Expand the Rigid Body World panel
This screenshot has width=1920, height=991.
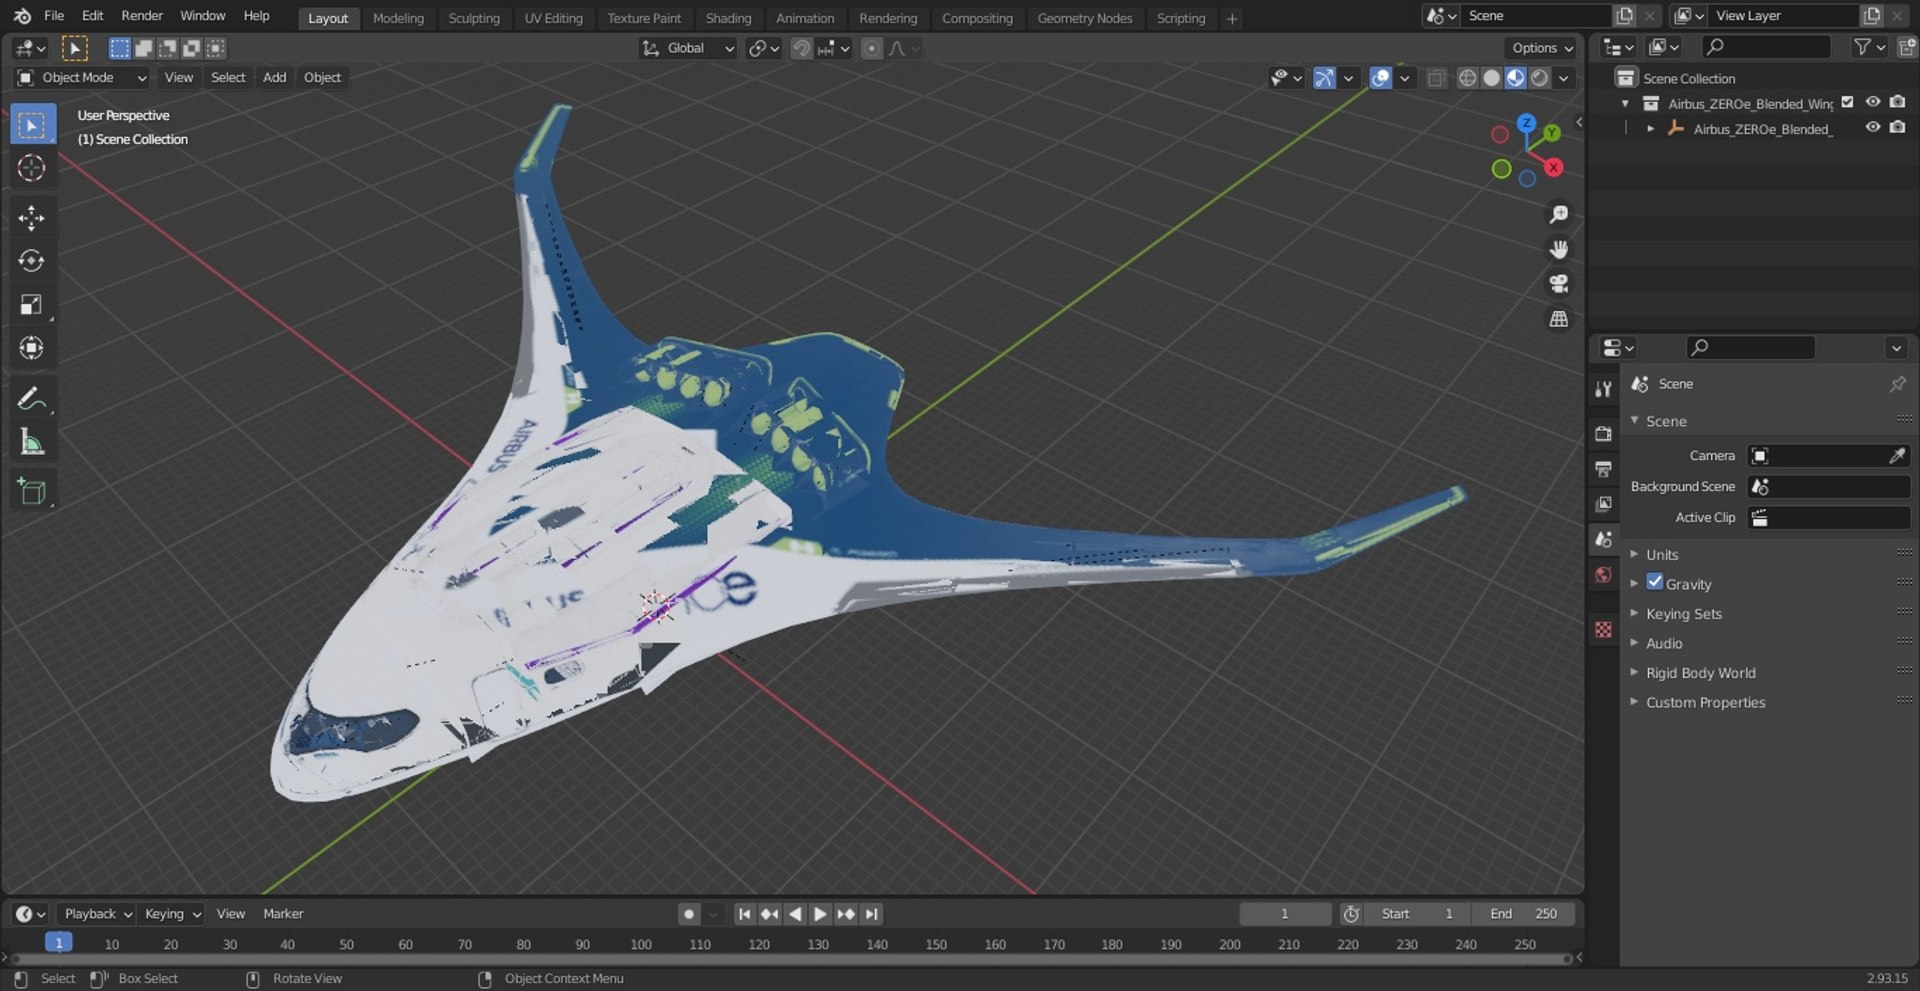tap(1700, 673)
